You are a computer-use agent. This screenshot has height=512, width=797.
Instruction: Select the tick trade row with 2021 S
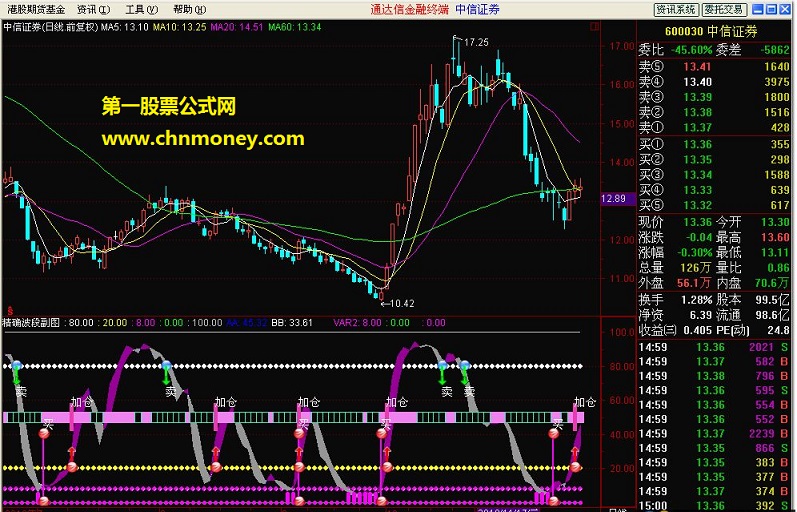pyautogui.click(x=714, y=347)
